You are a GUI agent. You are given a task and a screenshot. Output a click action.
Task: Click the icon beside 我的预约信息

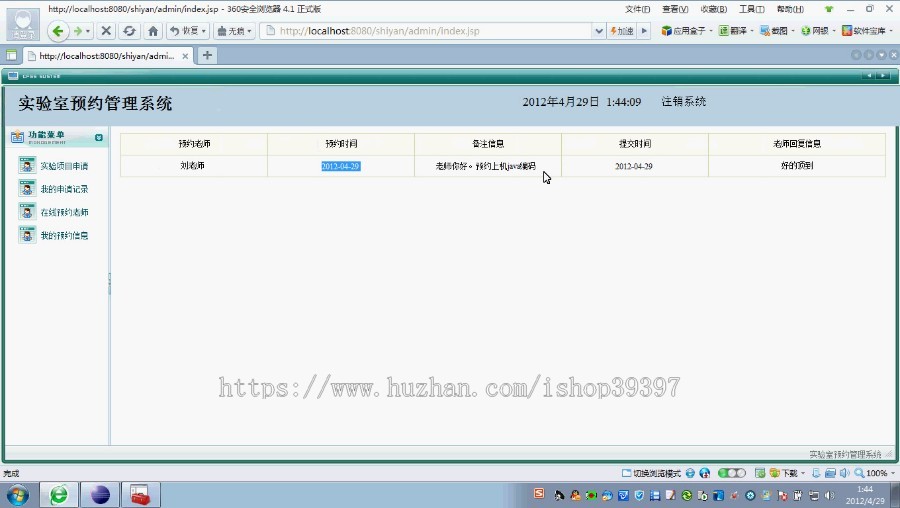coord(27,235)
